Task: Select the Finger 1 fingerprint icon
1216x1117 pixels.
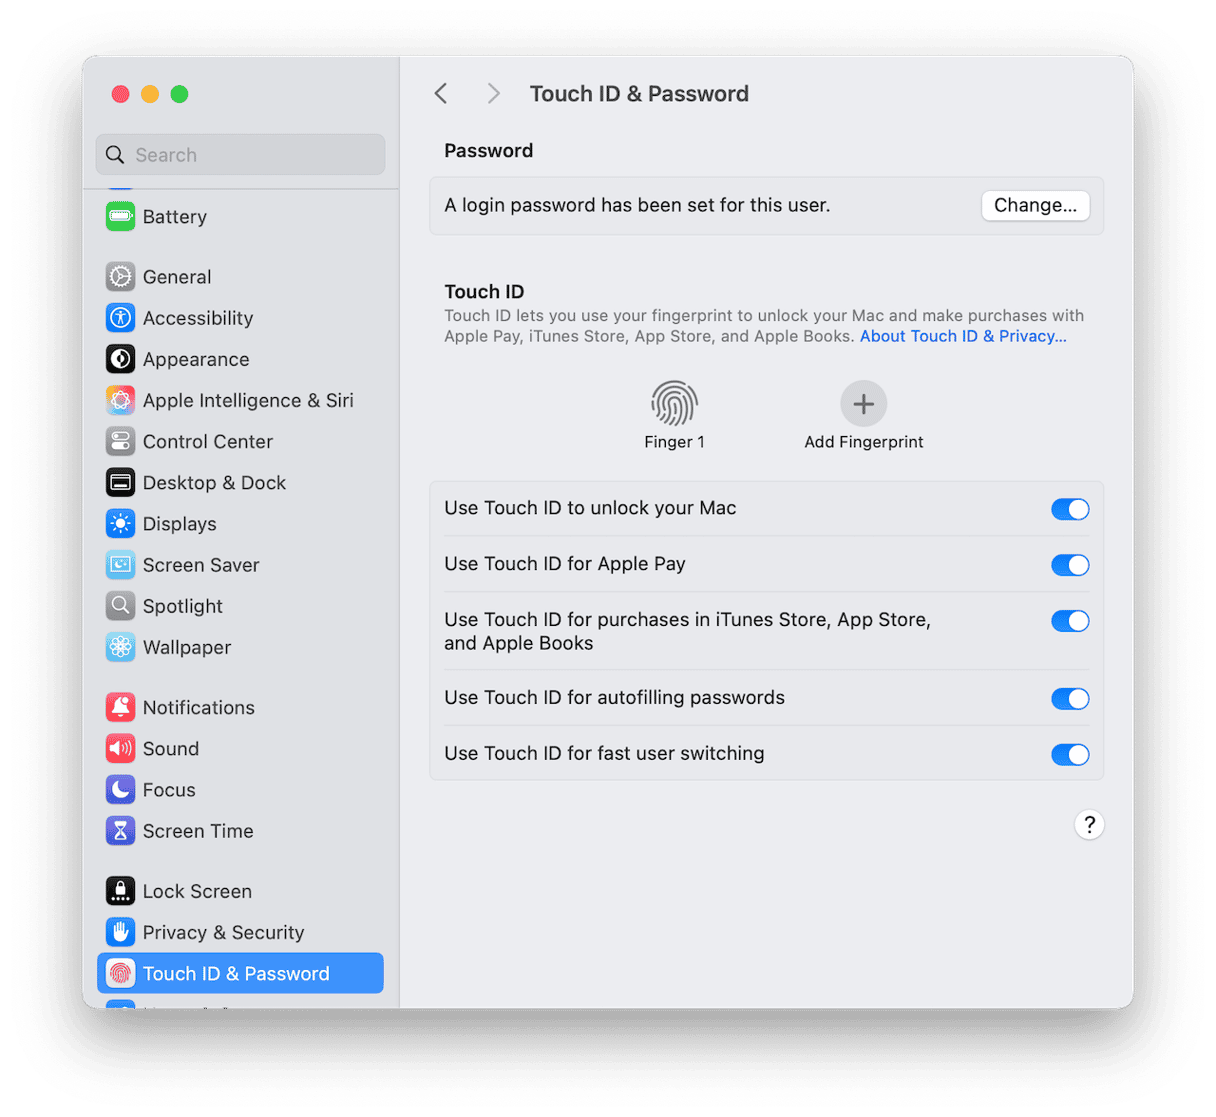Action: coord(674,404)
